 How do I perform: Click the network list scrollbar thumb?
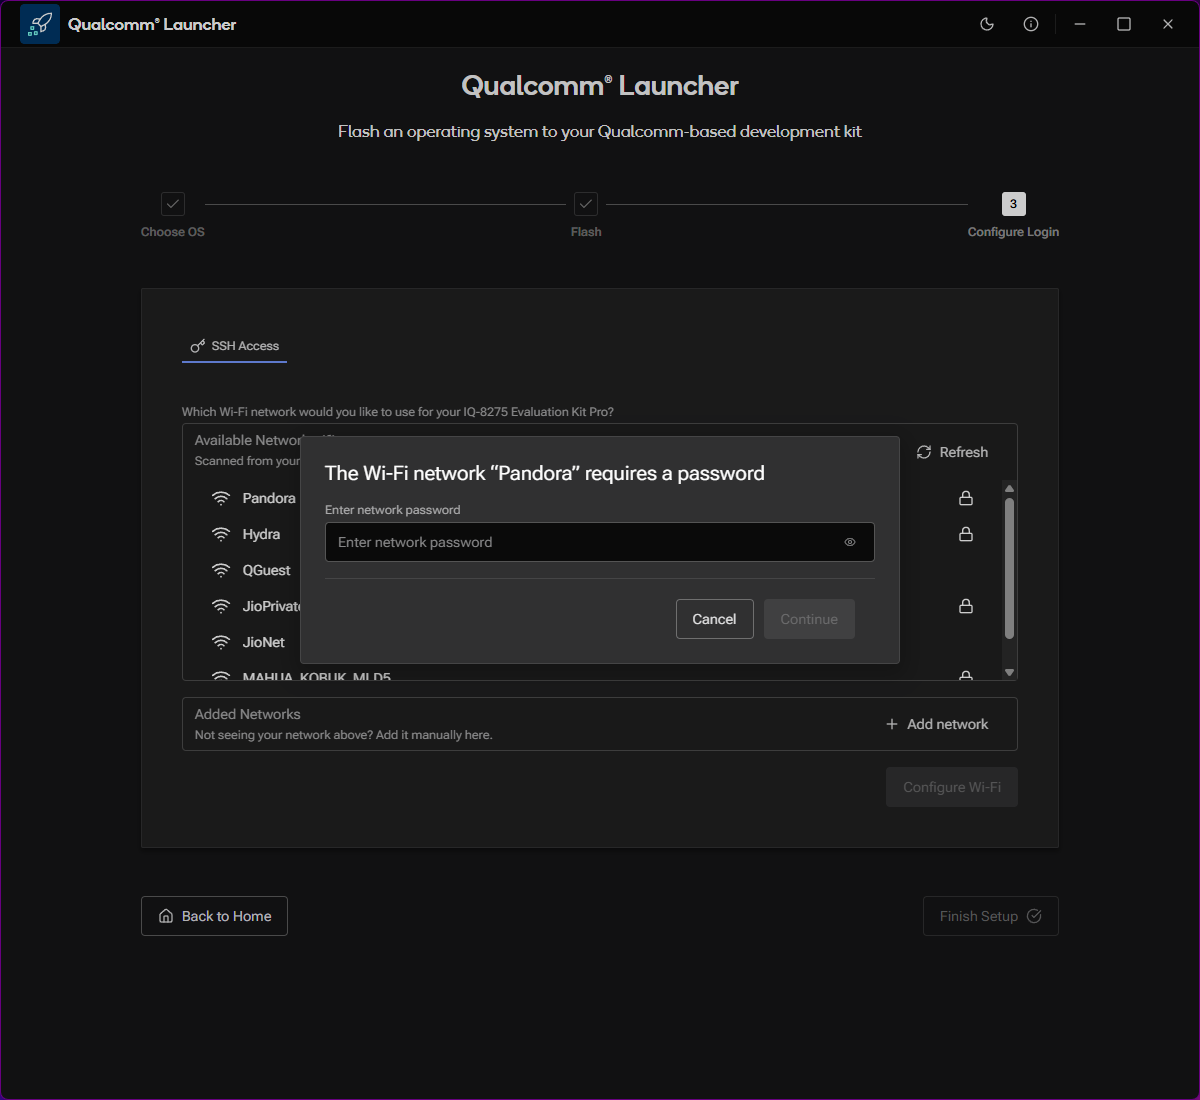[1009, 568]
